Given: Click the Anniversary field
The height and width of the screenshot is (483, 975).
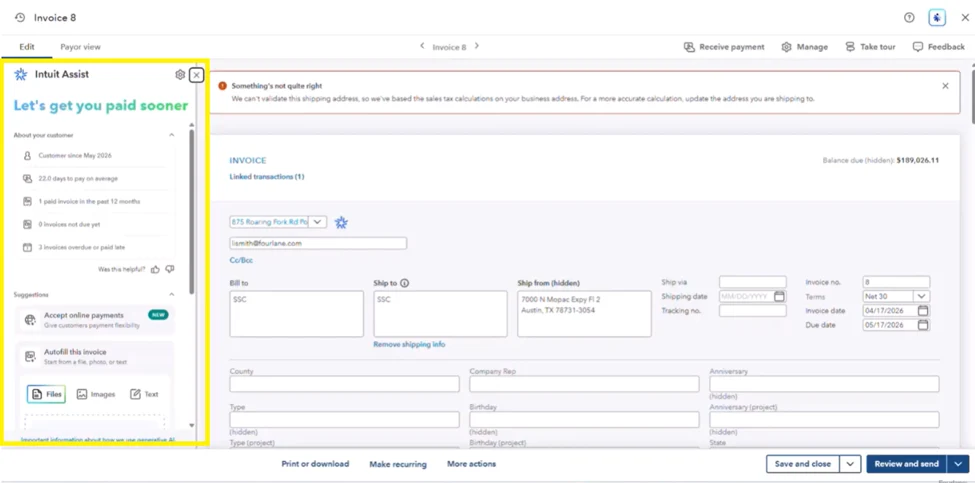Looking at the screenshot, I should [x=825, y=384].
